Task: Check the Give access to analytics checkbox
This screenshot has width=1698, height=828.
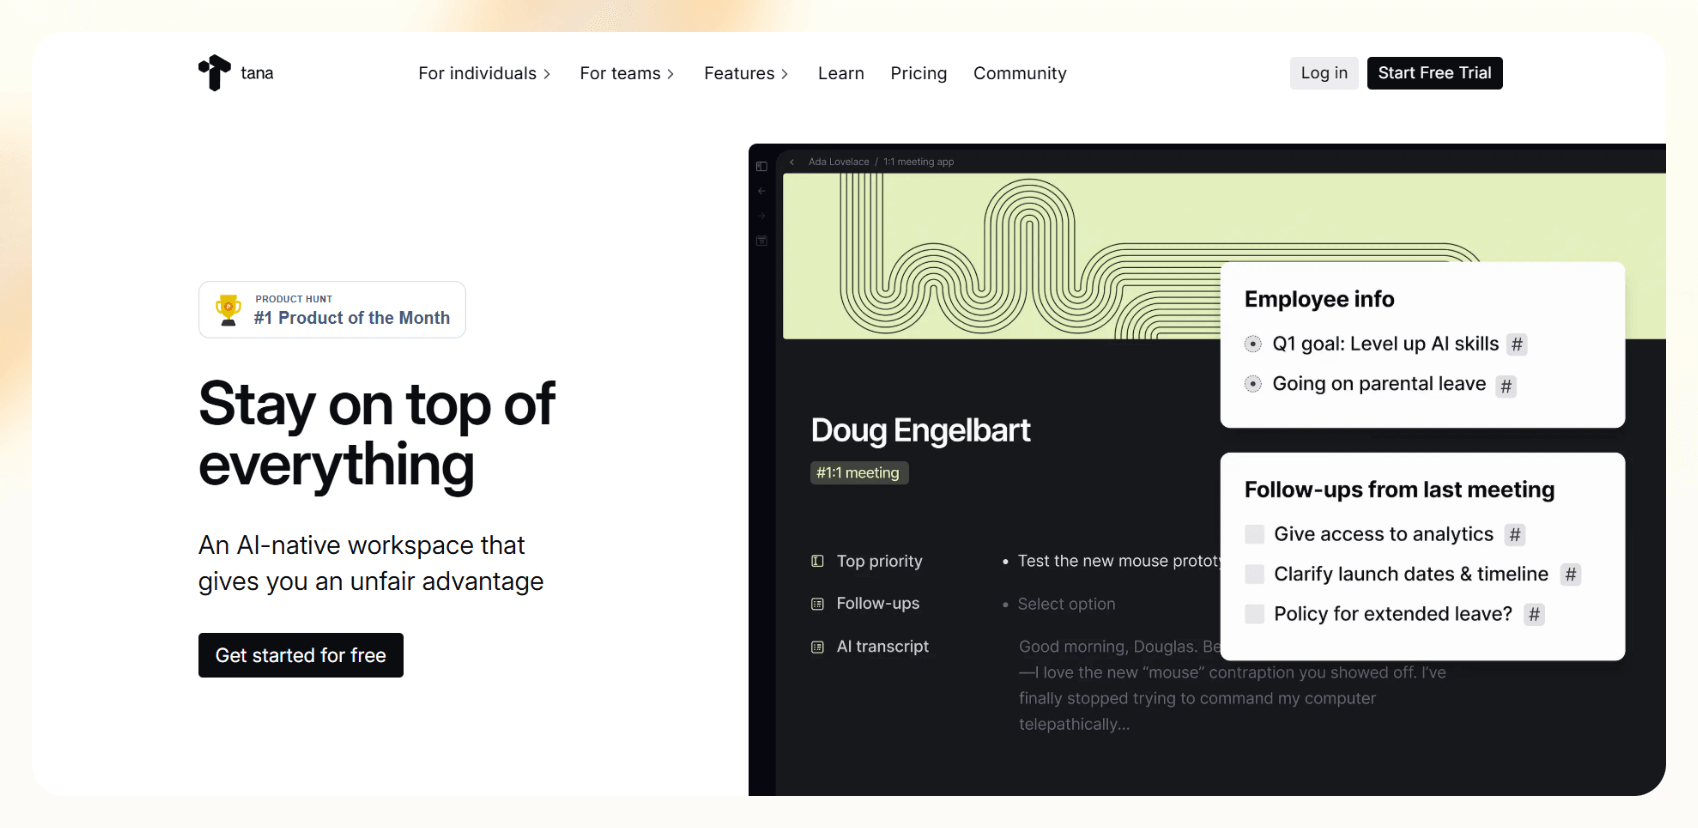Action: pos(1254,534)
